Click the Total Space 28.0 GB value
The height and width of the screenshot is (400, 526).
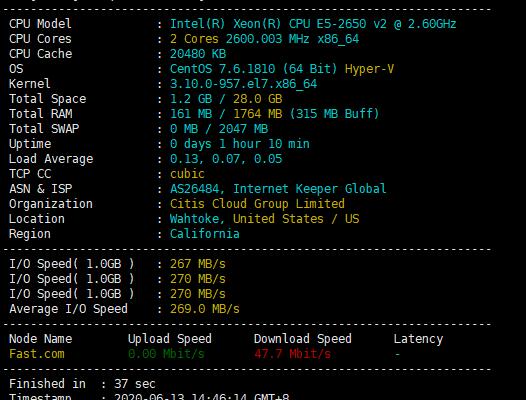258,99
